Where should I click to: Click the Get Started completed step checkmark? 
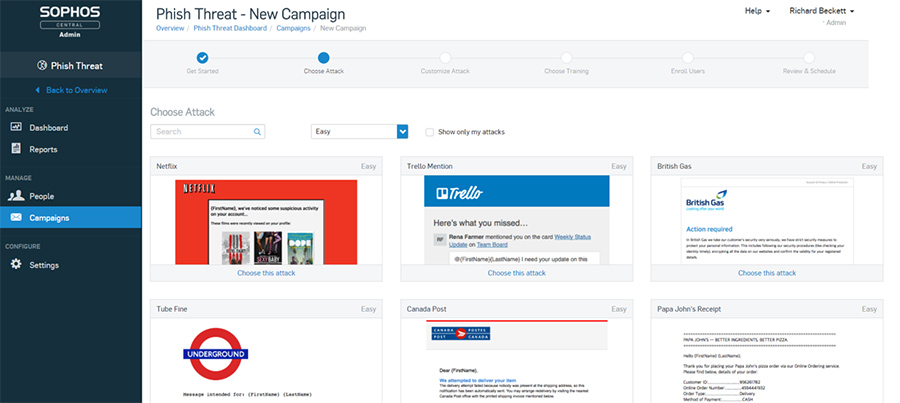click(x=202, y=57)
